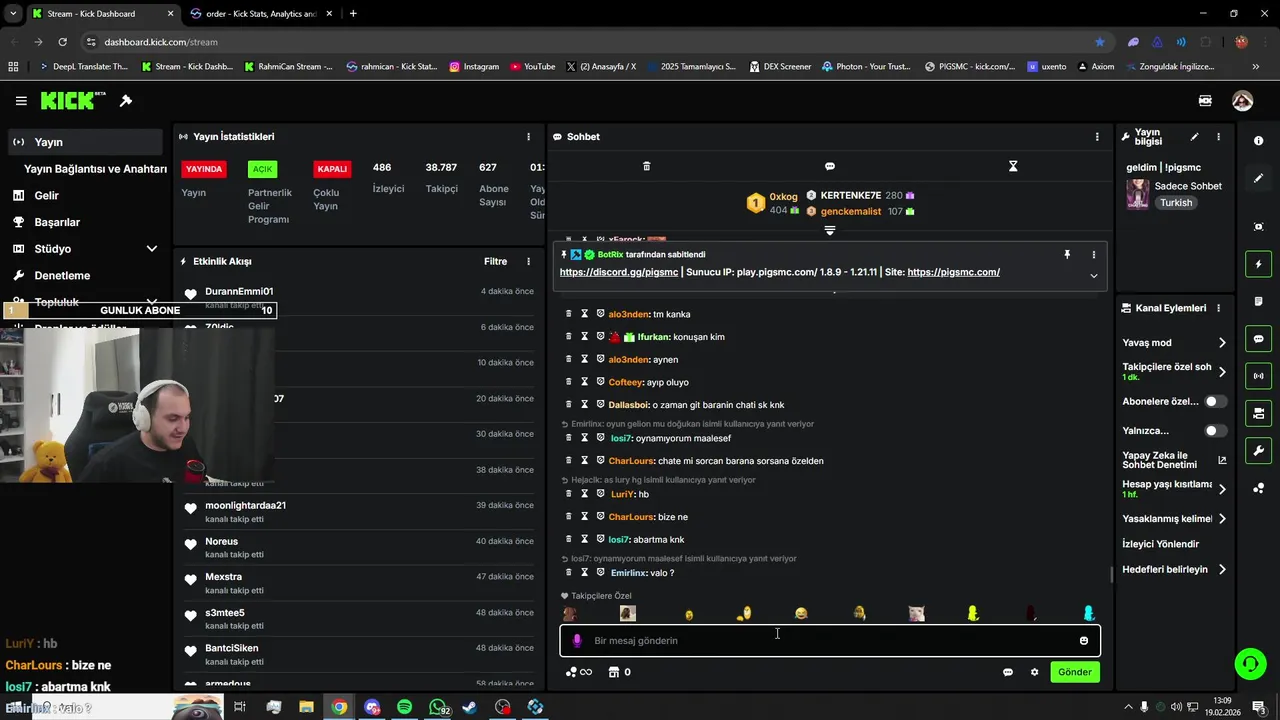Open Denetleme in the sidebar
This screenshot has width=1280, height=720.
coord(62,275)
